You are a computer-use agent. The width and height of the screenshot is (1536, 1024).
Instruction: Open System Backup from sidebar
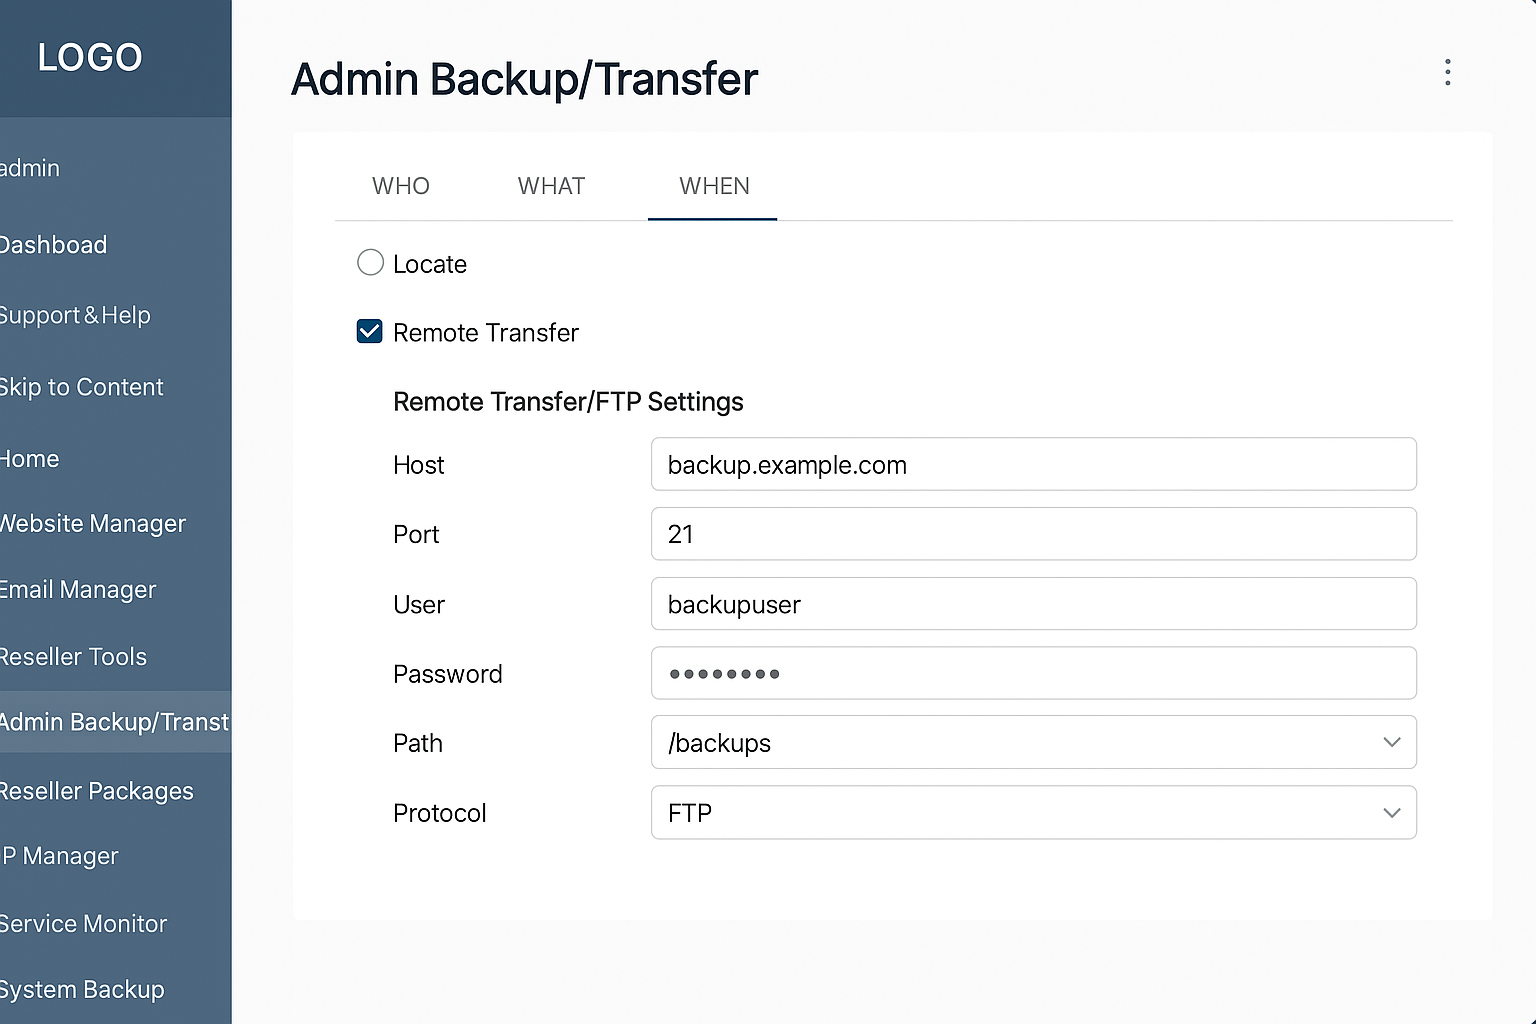coord(82,990)
